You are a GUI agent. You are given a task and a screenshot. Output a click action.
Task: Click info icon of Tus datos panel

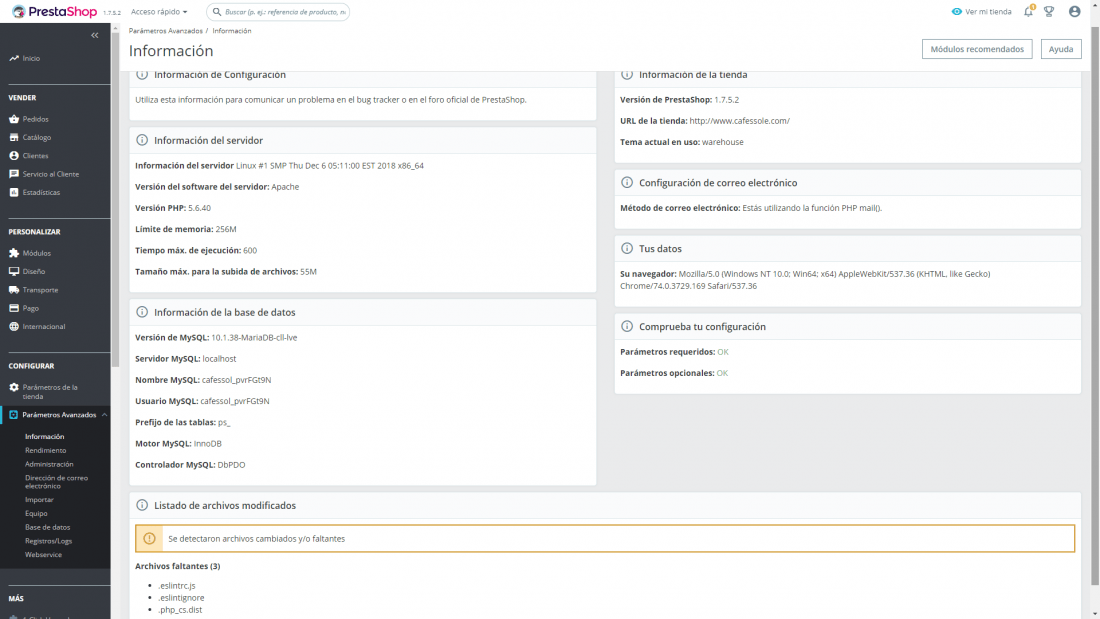(626, 248)
